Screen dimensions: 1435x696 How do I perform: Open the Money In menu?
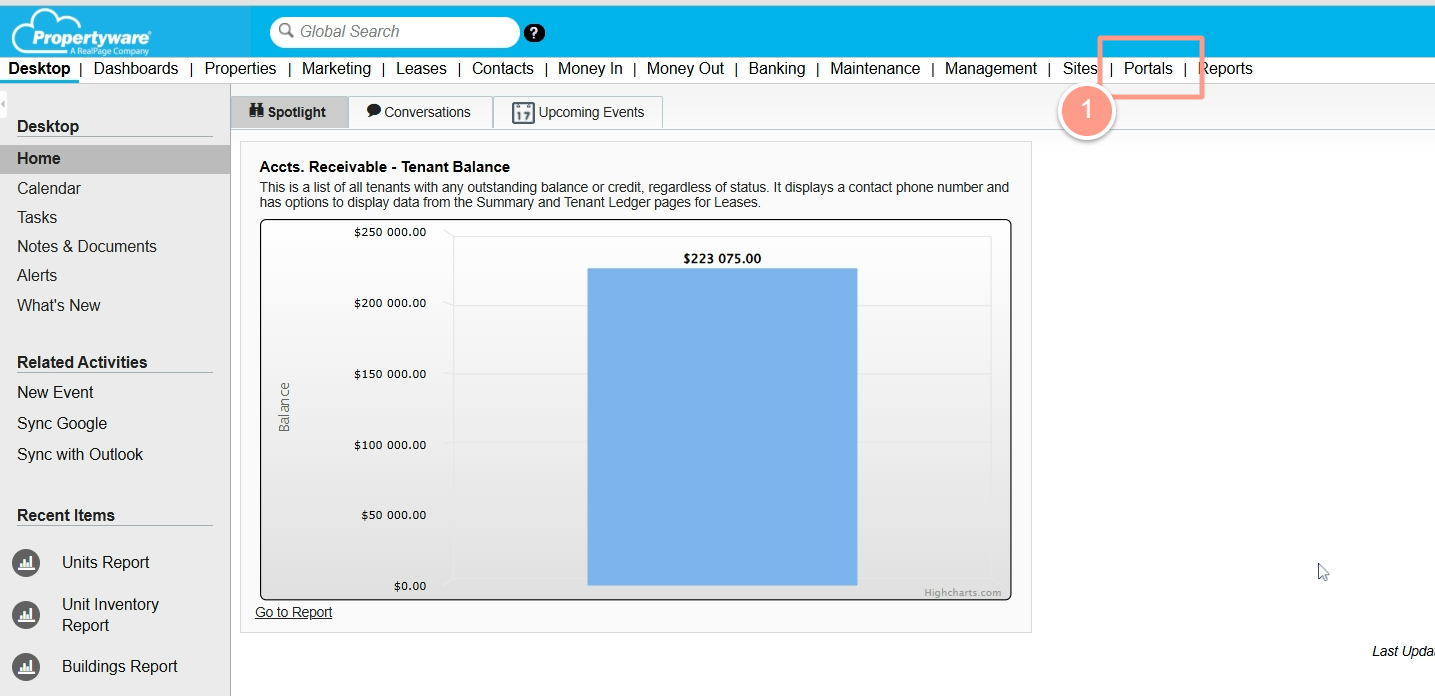tap(590, 69)
